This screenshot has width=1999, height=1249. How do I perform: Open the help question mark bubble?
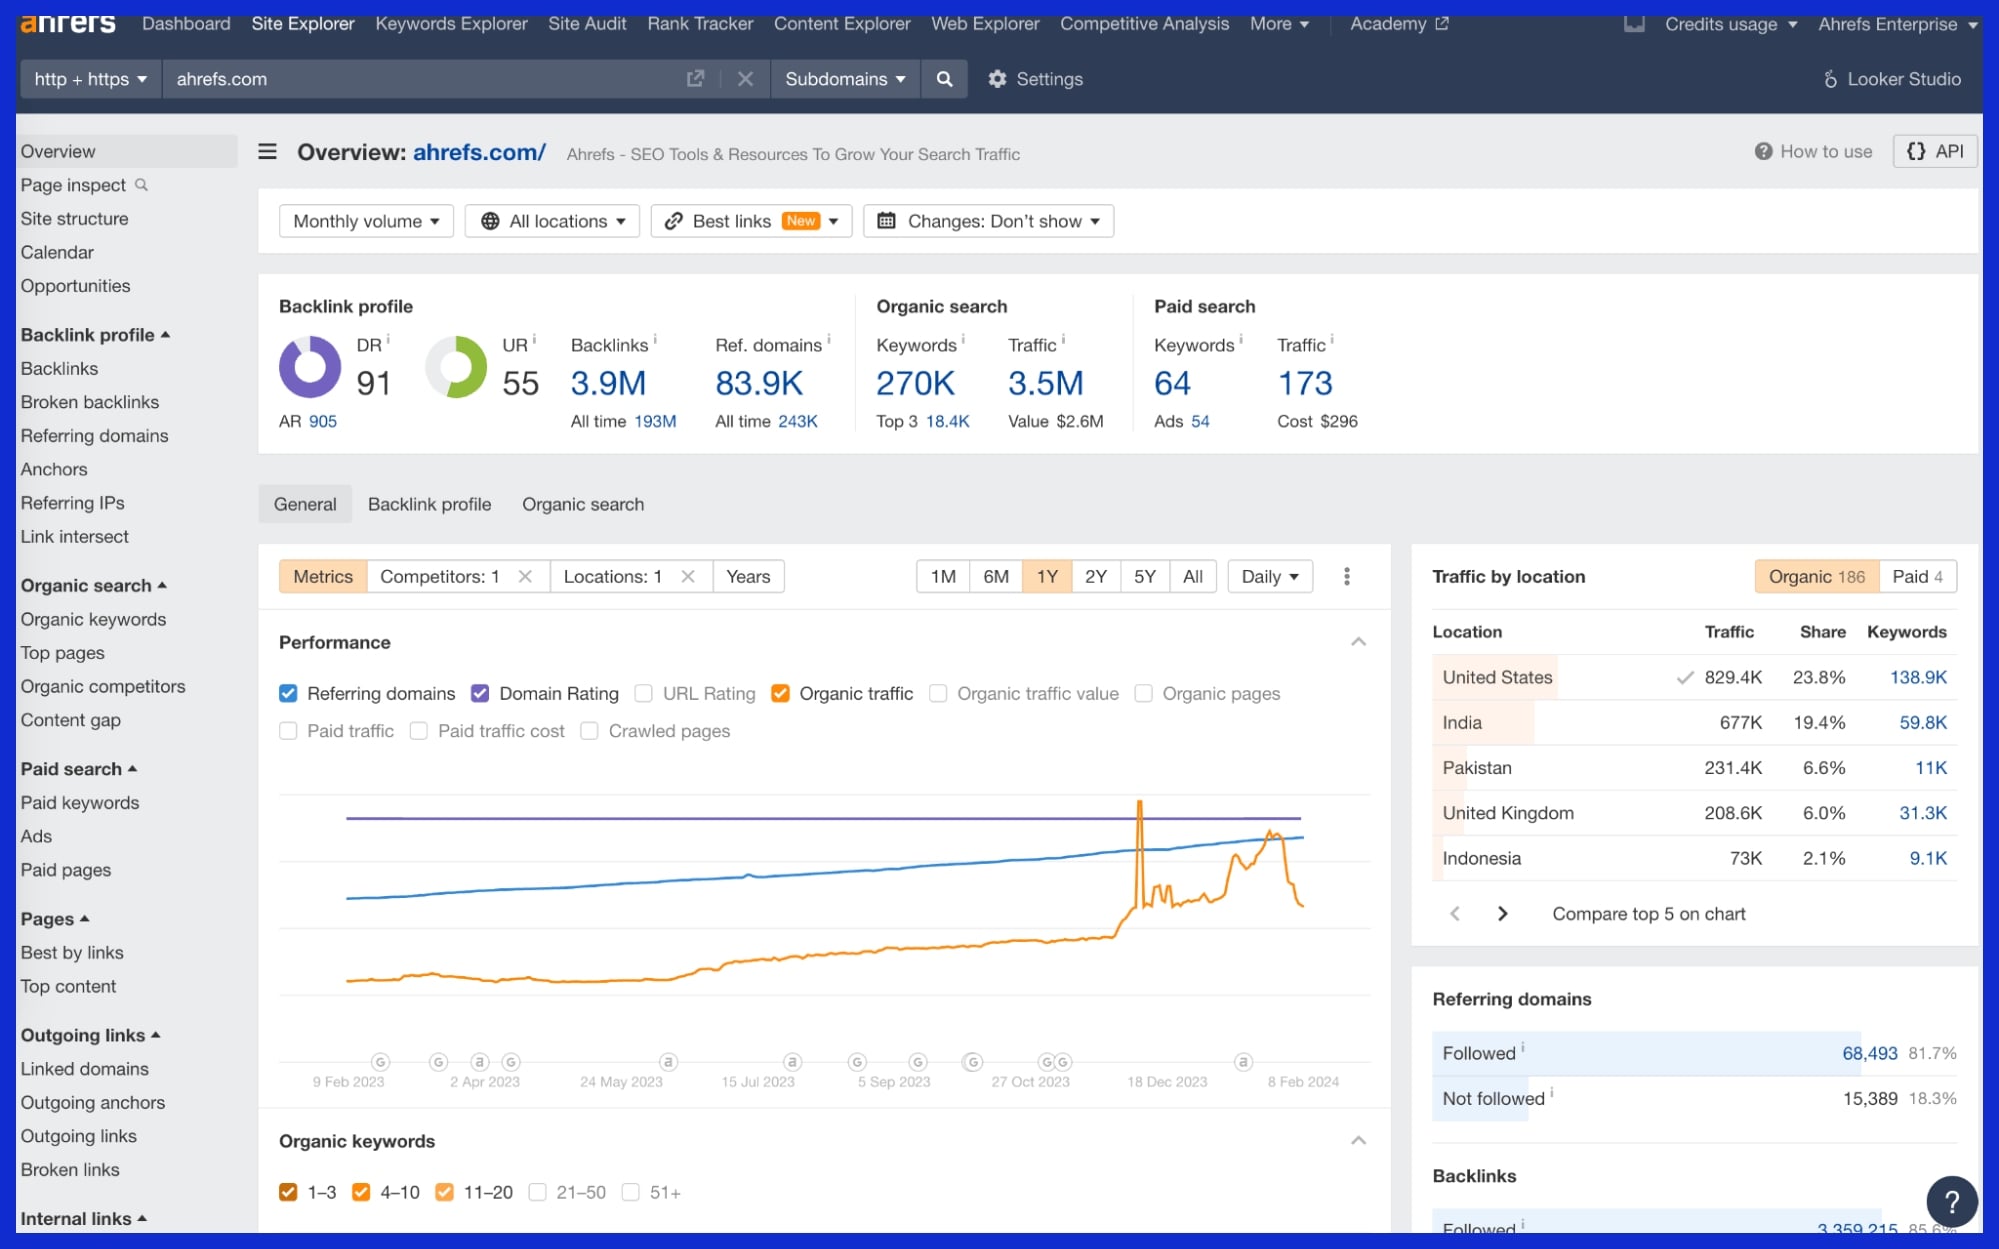point(1951,1200)
